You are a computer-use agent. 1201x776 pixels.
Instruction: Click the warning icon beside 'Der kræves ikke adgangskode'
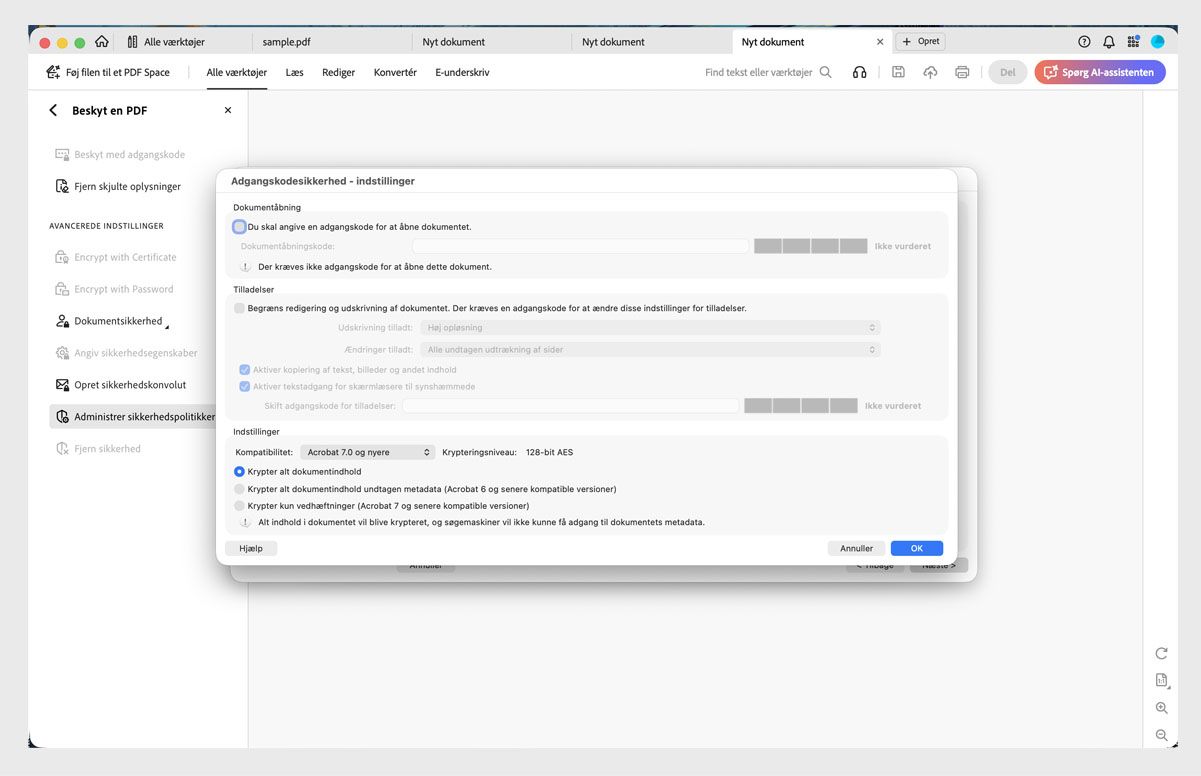pyautogui.click(x=245, y=267)
